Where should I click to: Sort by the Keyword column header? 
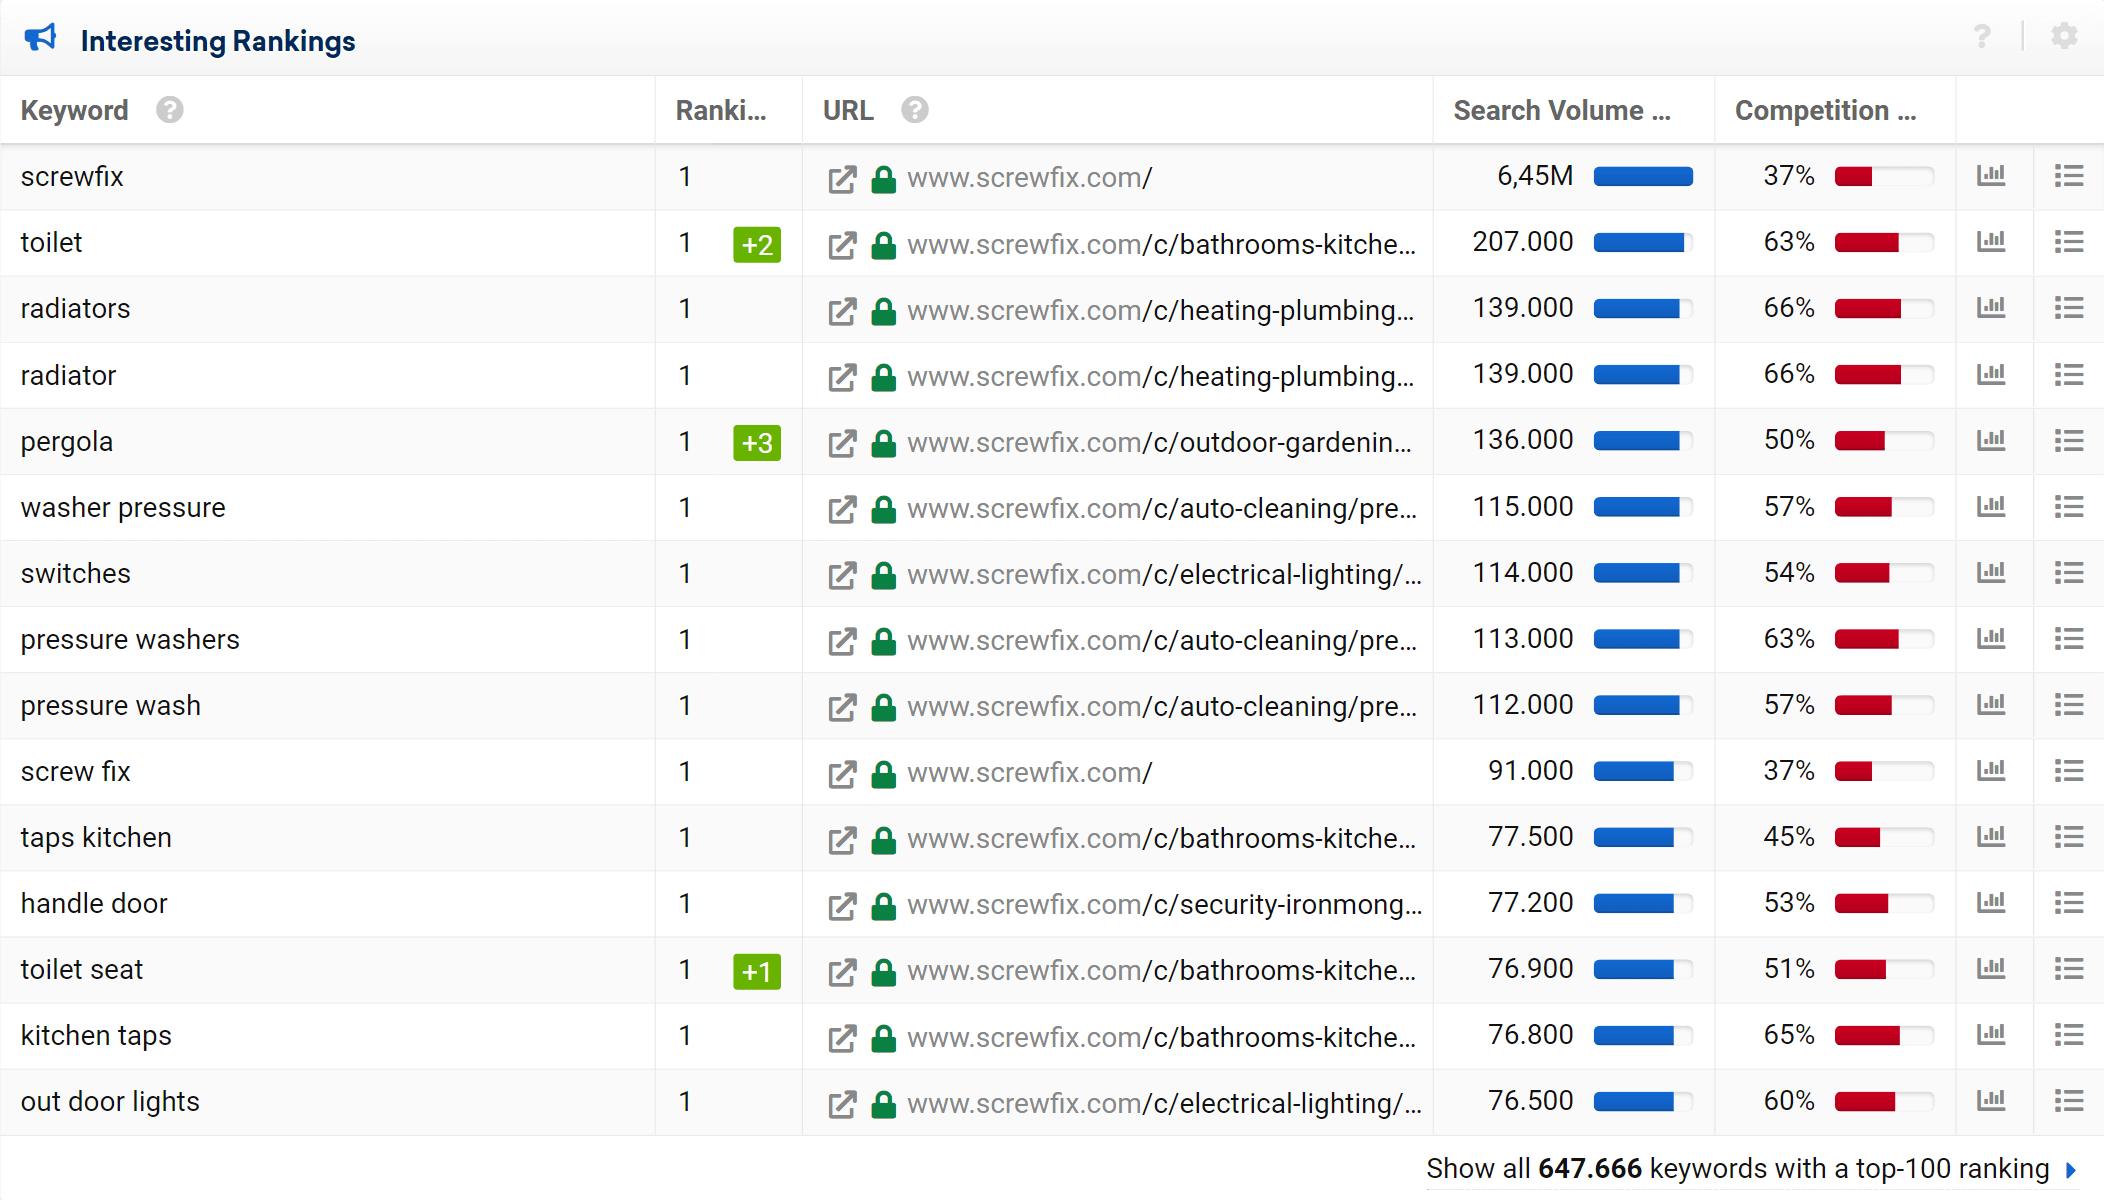click(x=74, y=110)
